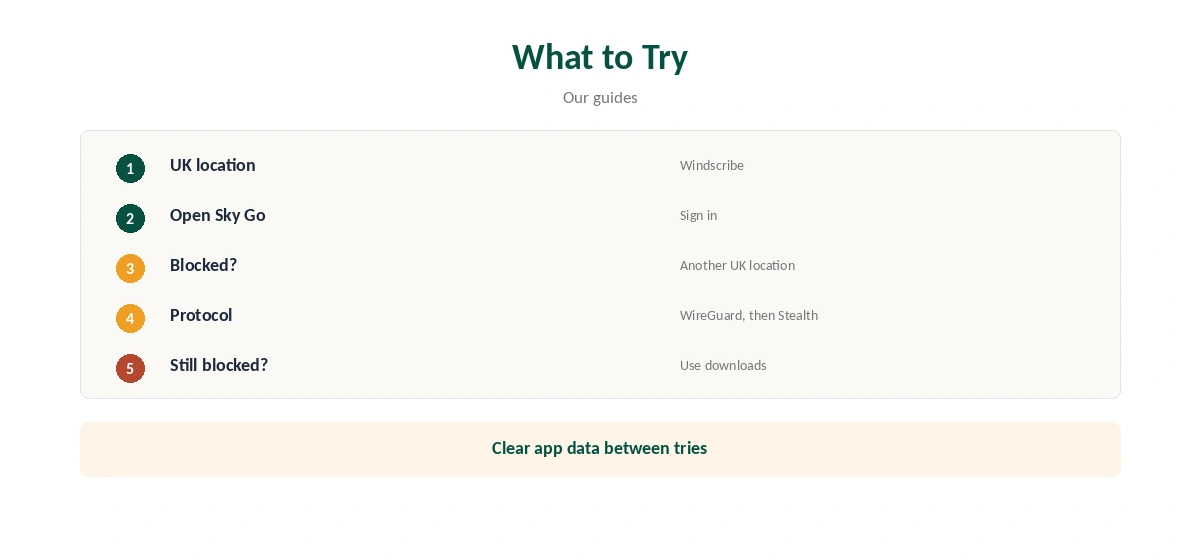Click the 'Clear app data between tries' banner
Viewport: 1200px width, 560px height.
pos(600,448)
